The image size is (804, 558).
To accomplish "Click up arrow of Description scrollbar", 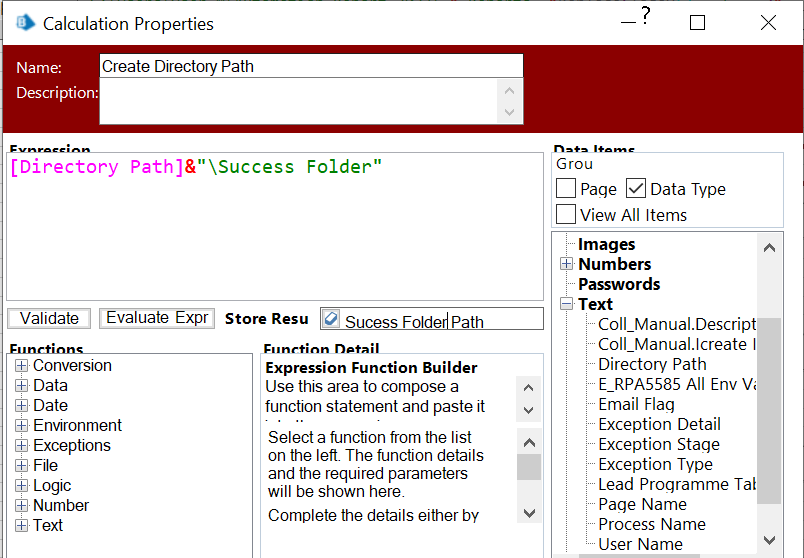I will (510, 91).
